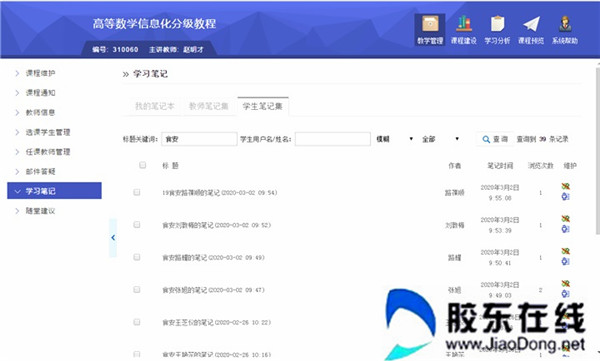Screen dimensions: 600x361
Task: Check the box for the 10:22 note
Action: 137,322
